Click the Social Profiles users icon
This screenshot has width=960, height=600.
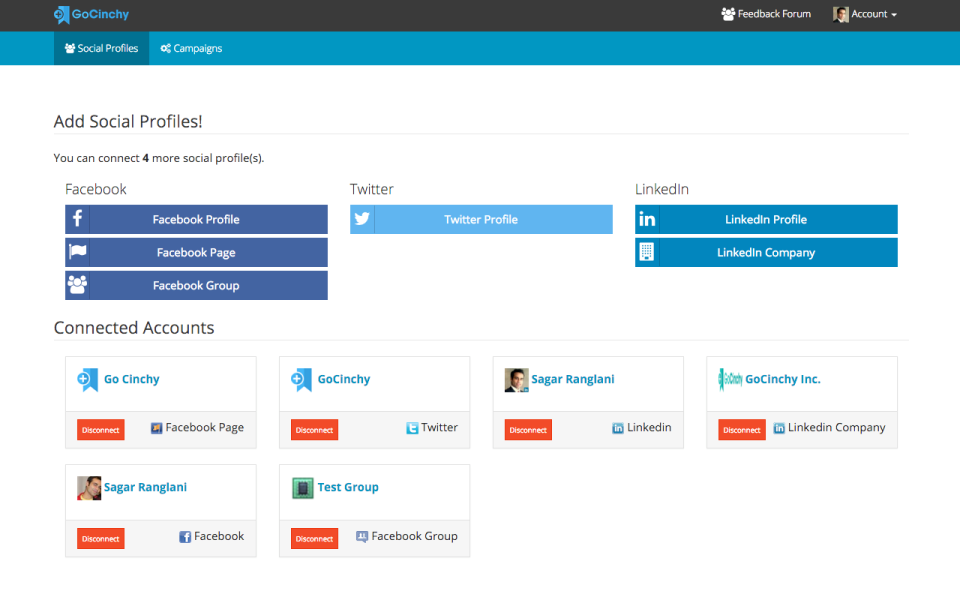[70, 48]
